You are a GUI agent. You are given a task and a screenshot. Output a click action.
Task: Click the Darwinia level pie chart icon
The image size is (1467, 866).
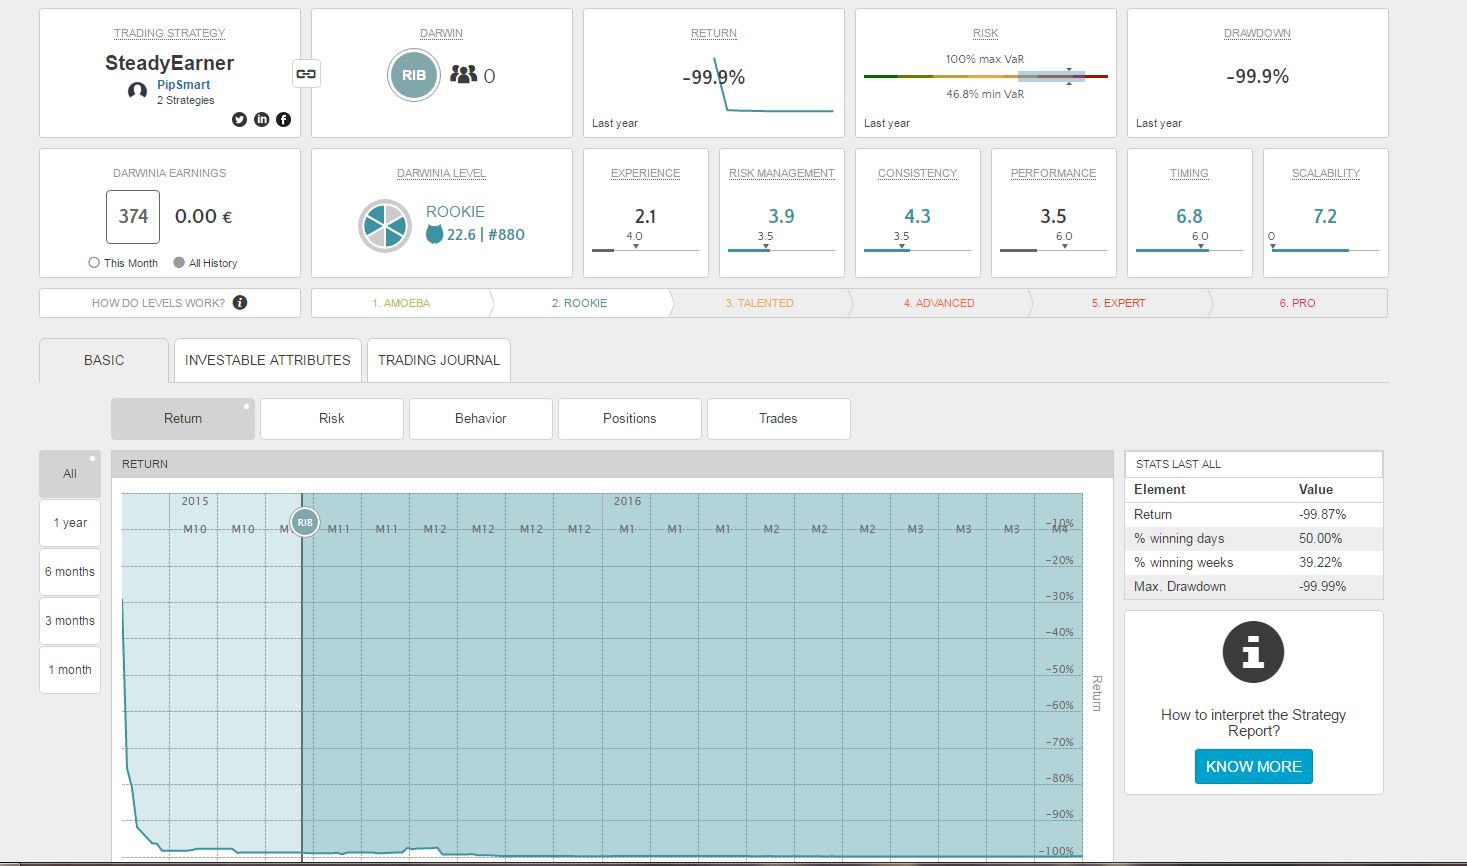[385, 225]
